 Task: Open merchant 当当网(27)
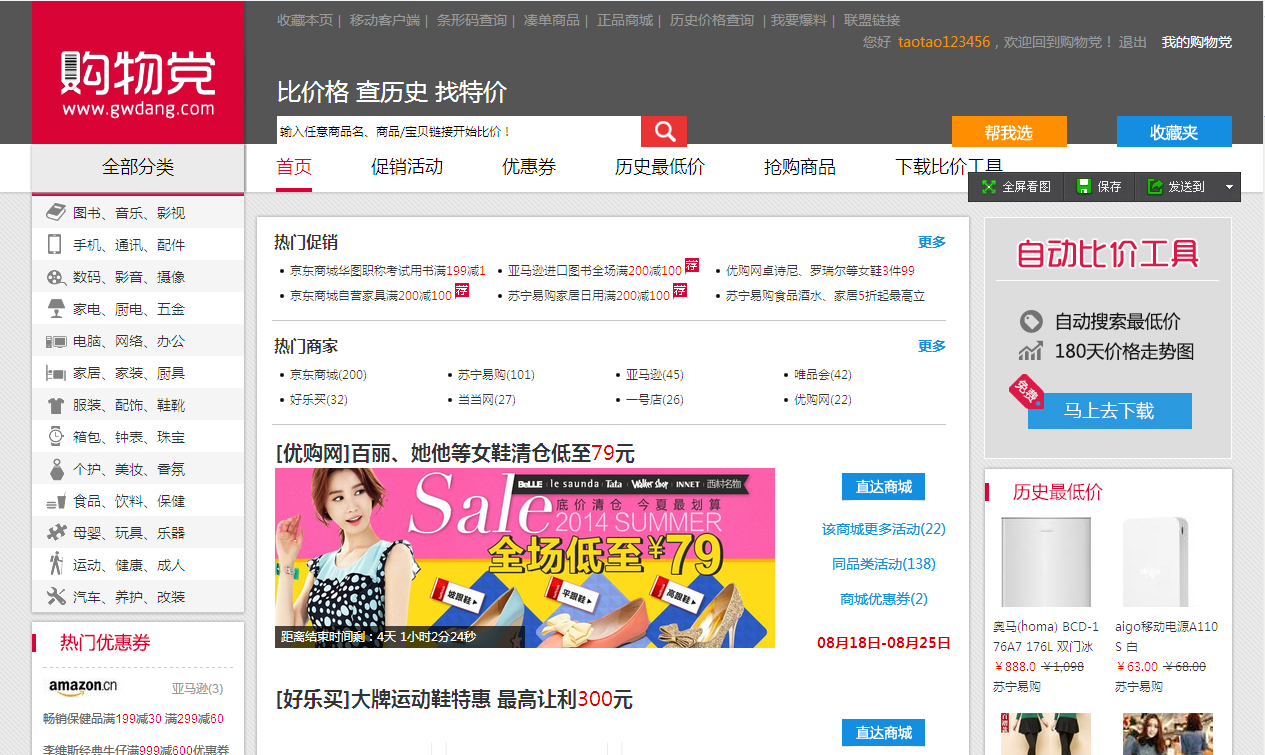487,400
